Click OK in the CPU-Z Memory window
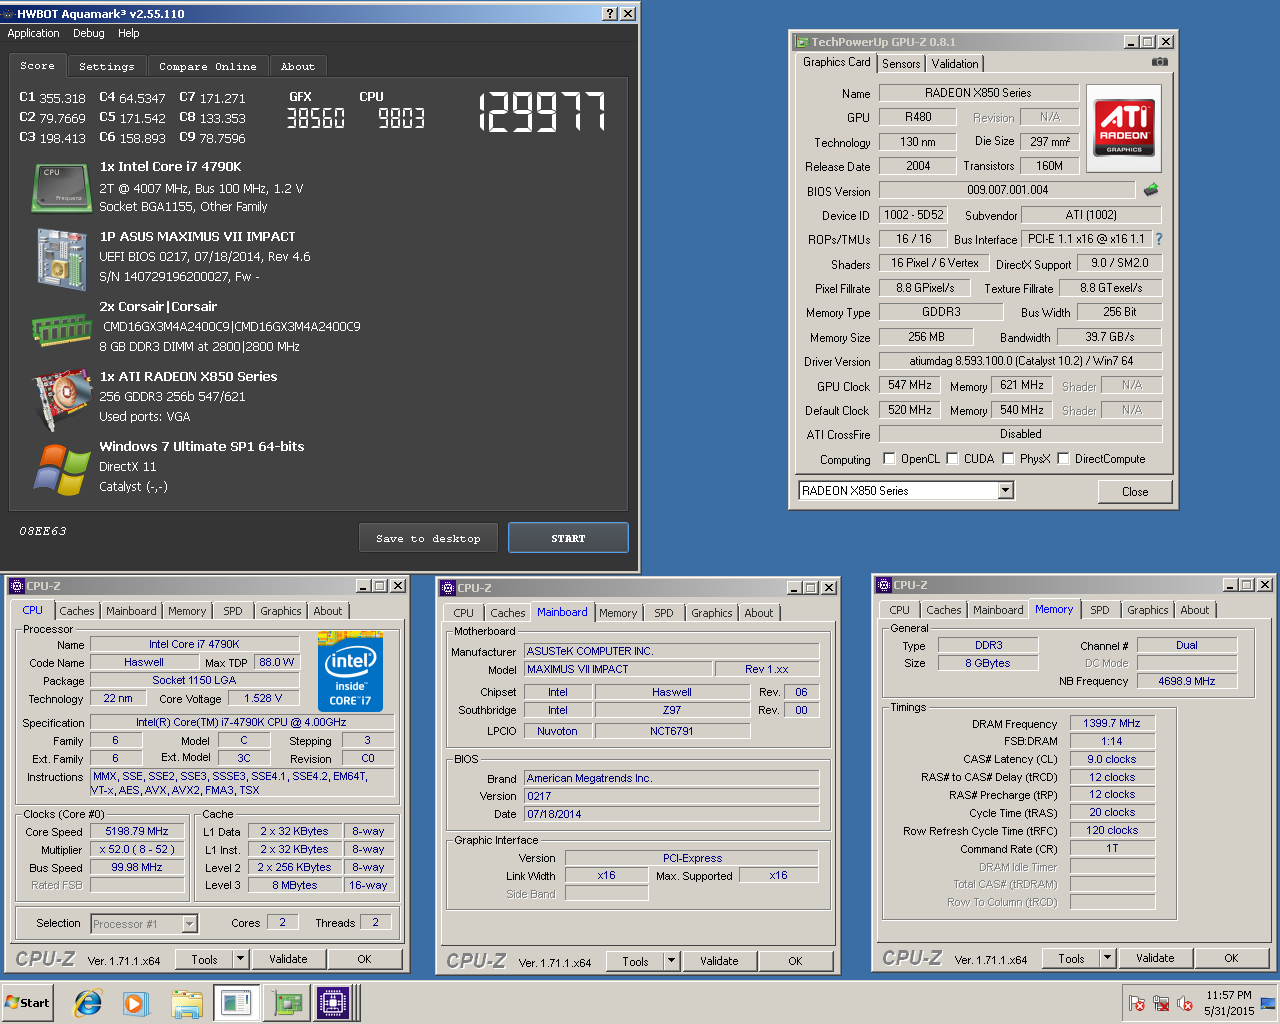This screenshot has width=1280, height=1024. [1231, 958]
